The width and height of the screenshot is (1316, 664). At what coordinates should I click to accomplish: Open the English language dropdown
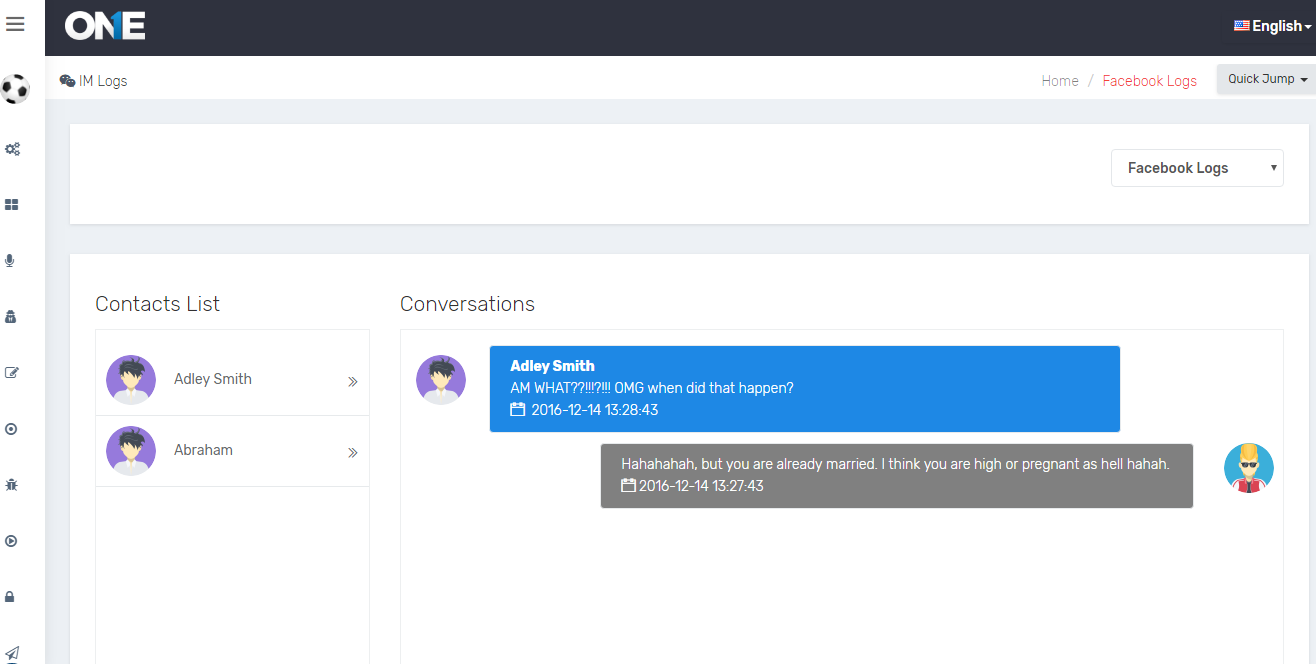[1272, 26]
